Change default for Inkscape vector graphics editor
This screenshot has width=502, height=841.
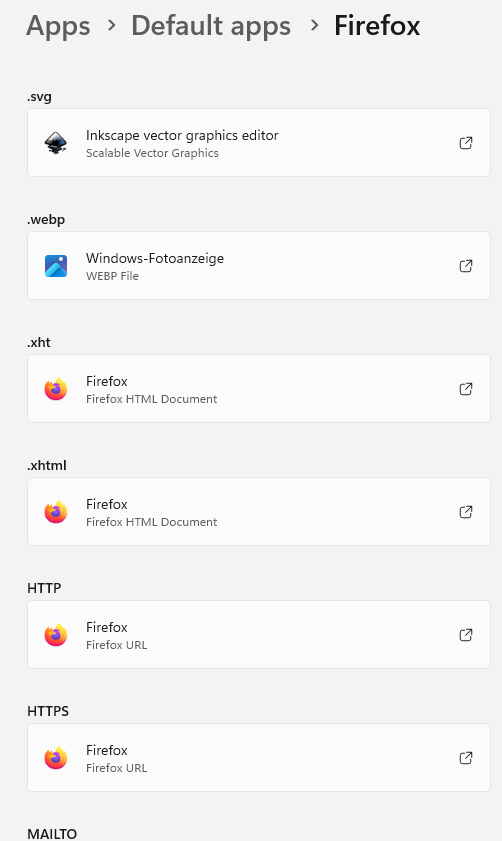(x=259, y=143)
